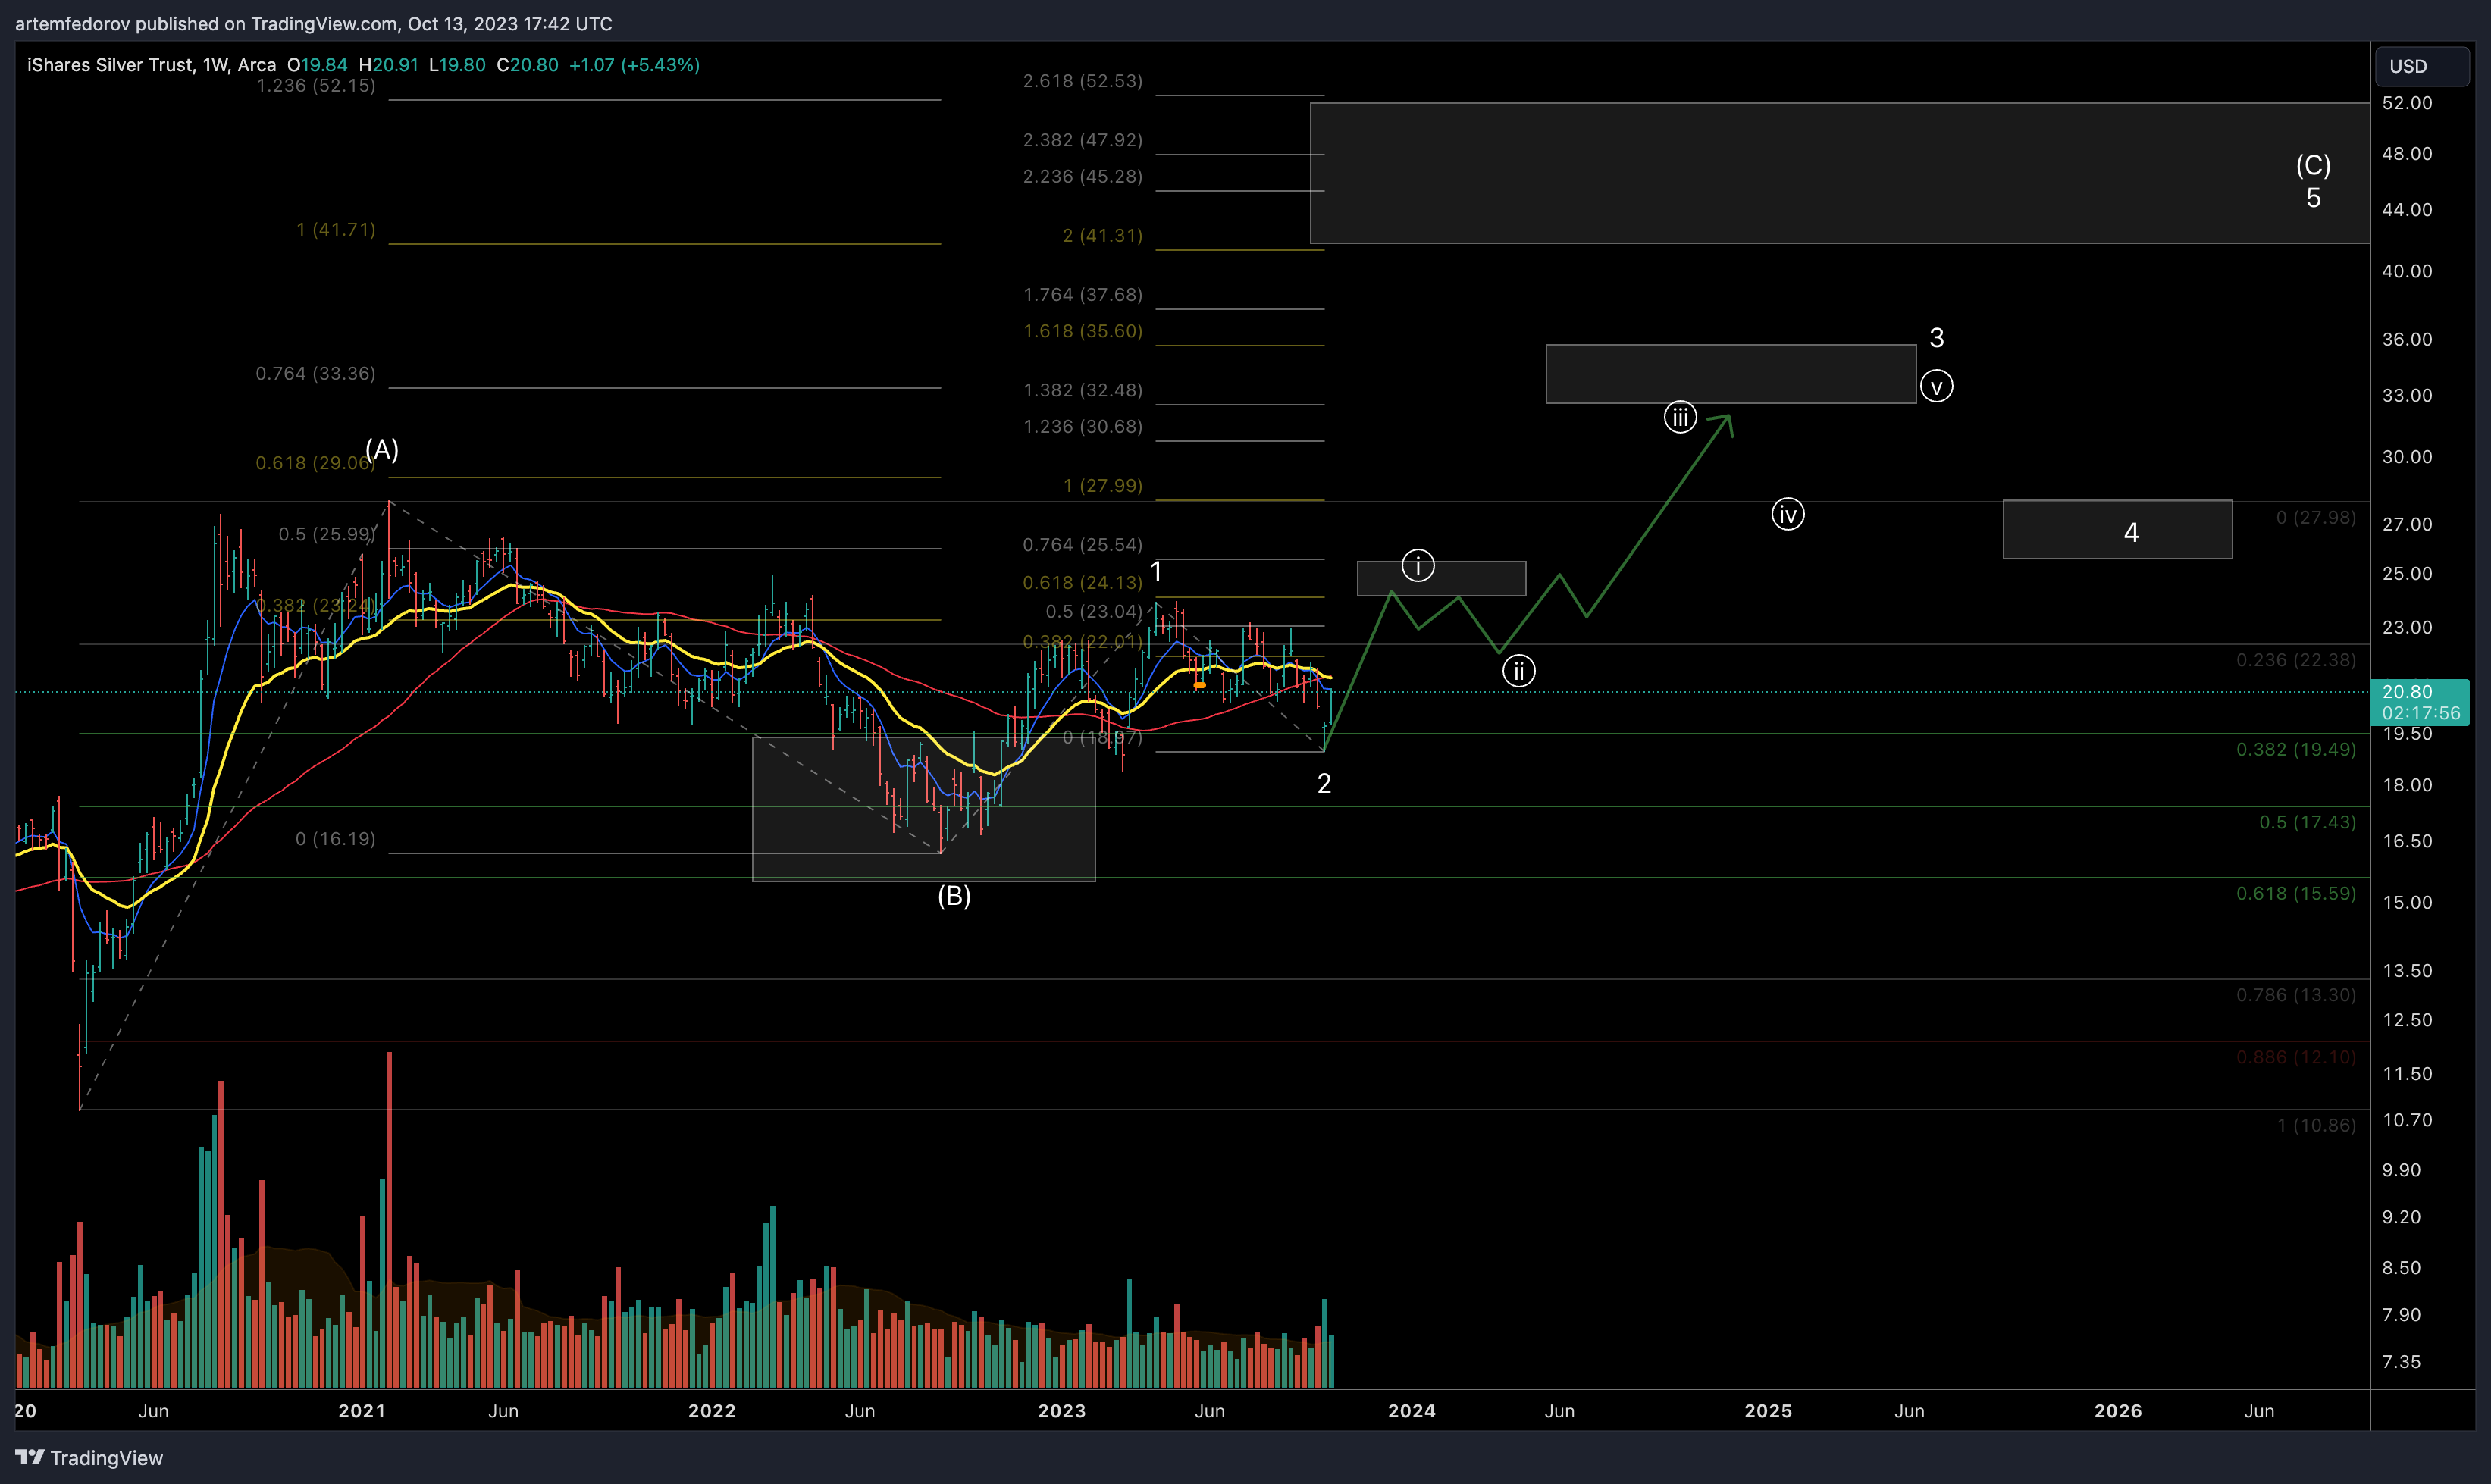
Task: Select the Fibonacci label 2.618 (52.53)
Action: (1082, 81)
